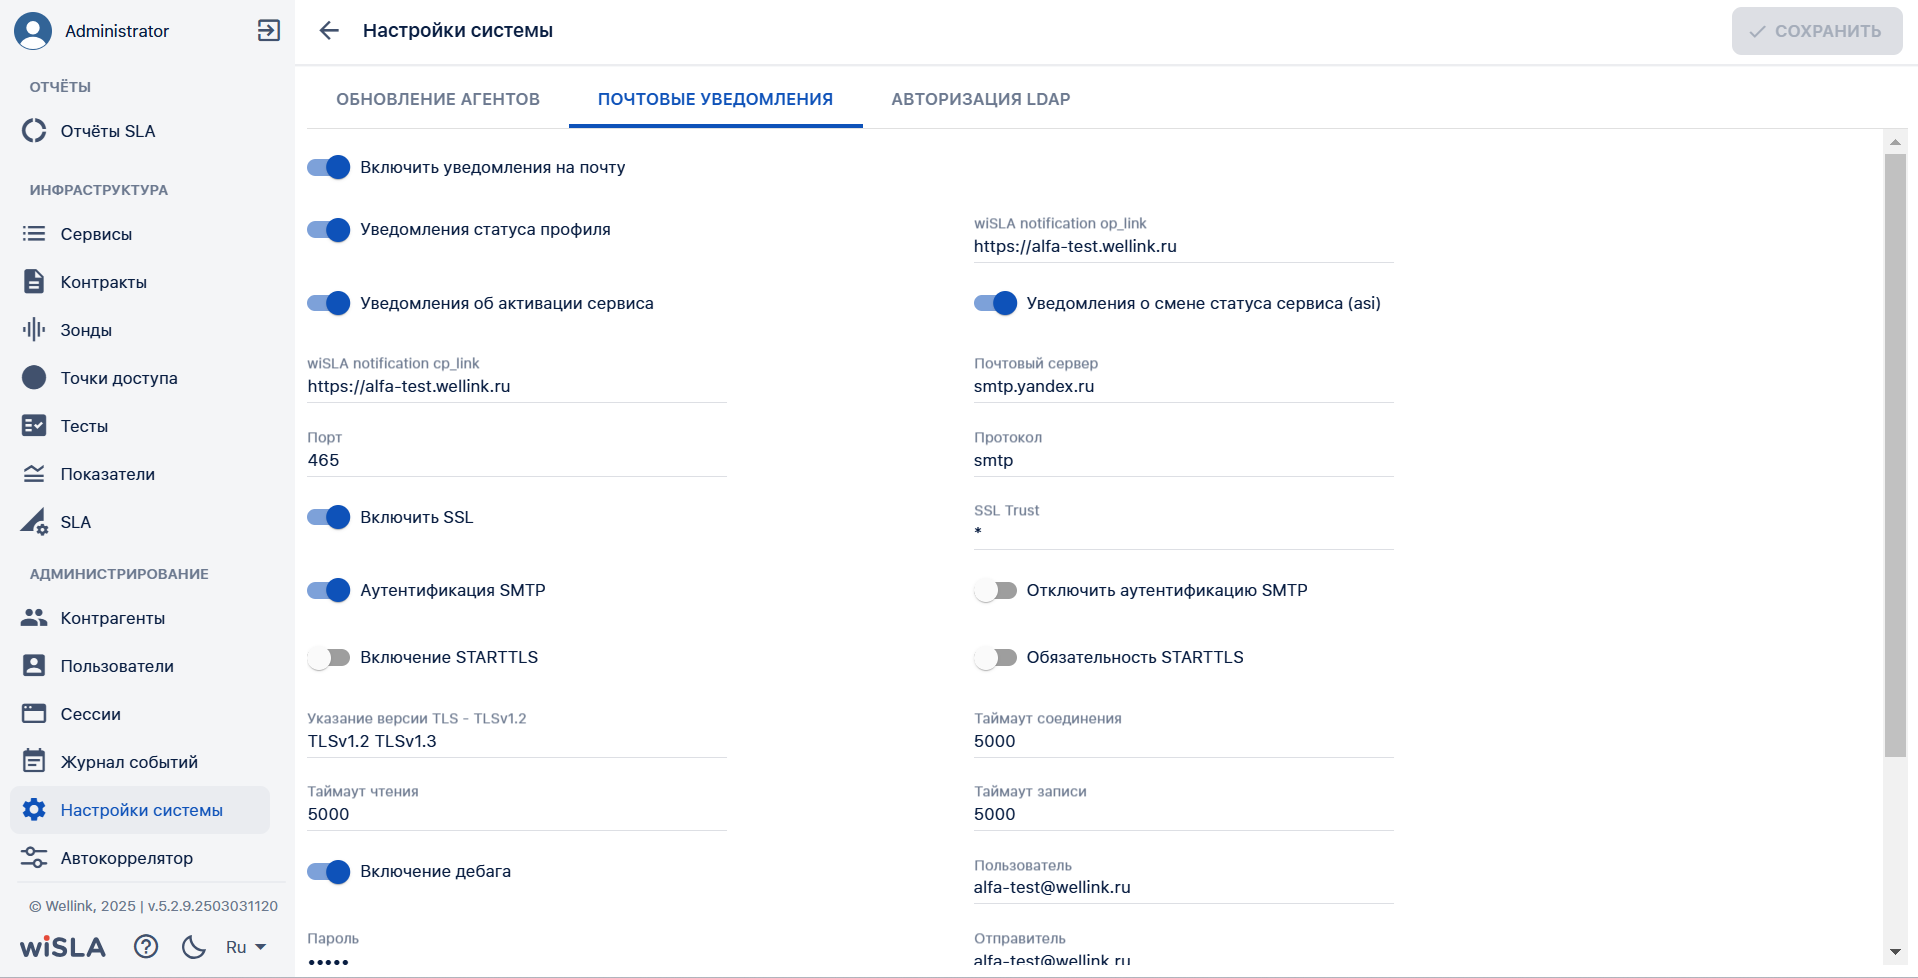Click the Отчёты SLA circle icon
Viewport: 1918px width, 978px height.
[34, 131]
